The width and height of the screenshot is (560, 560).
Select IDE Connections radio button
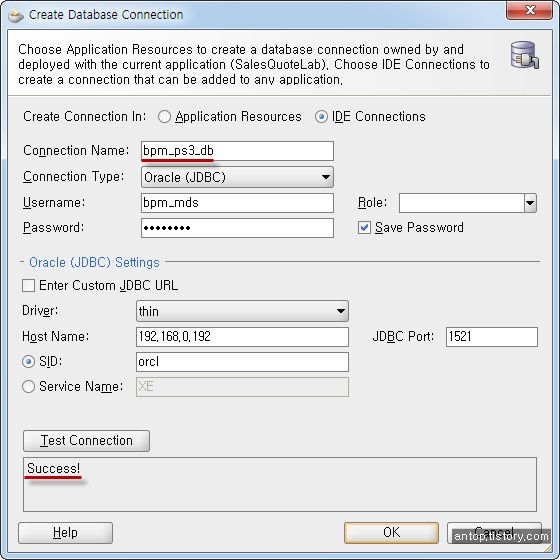(321, 117)
